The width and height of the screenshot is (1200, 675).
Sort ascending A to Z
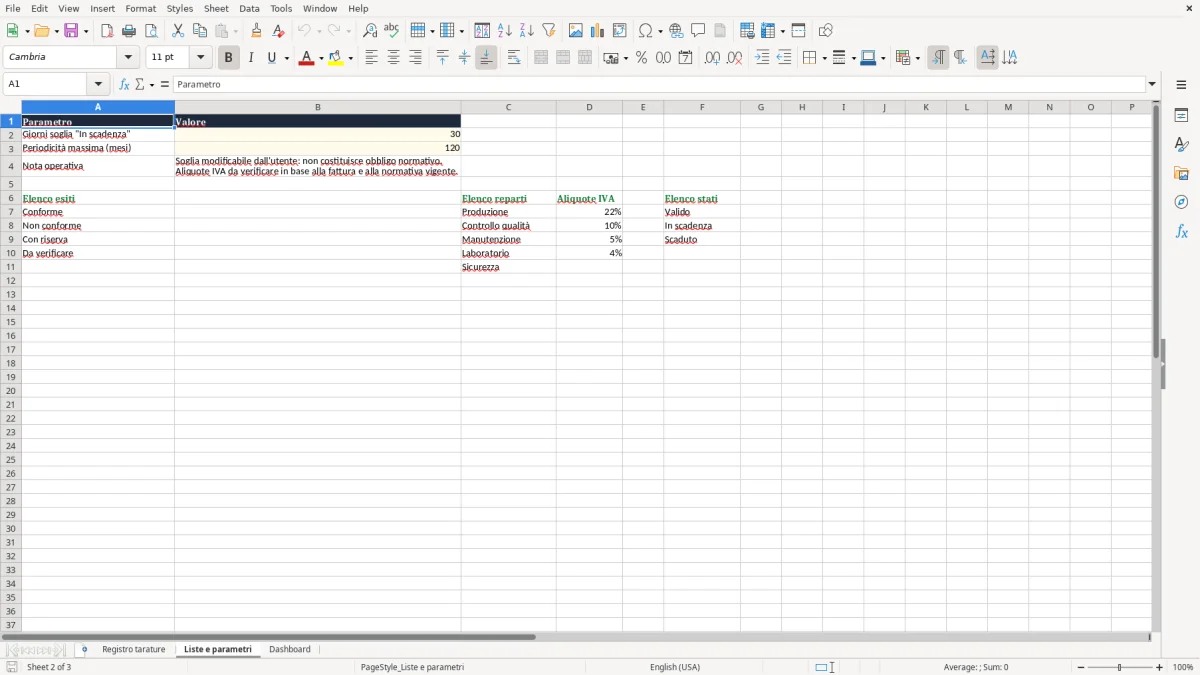point(505,31)
